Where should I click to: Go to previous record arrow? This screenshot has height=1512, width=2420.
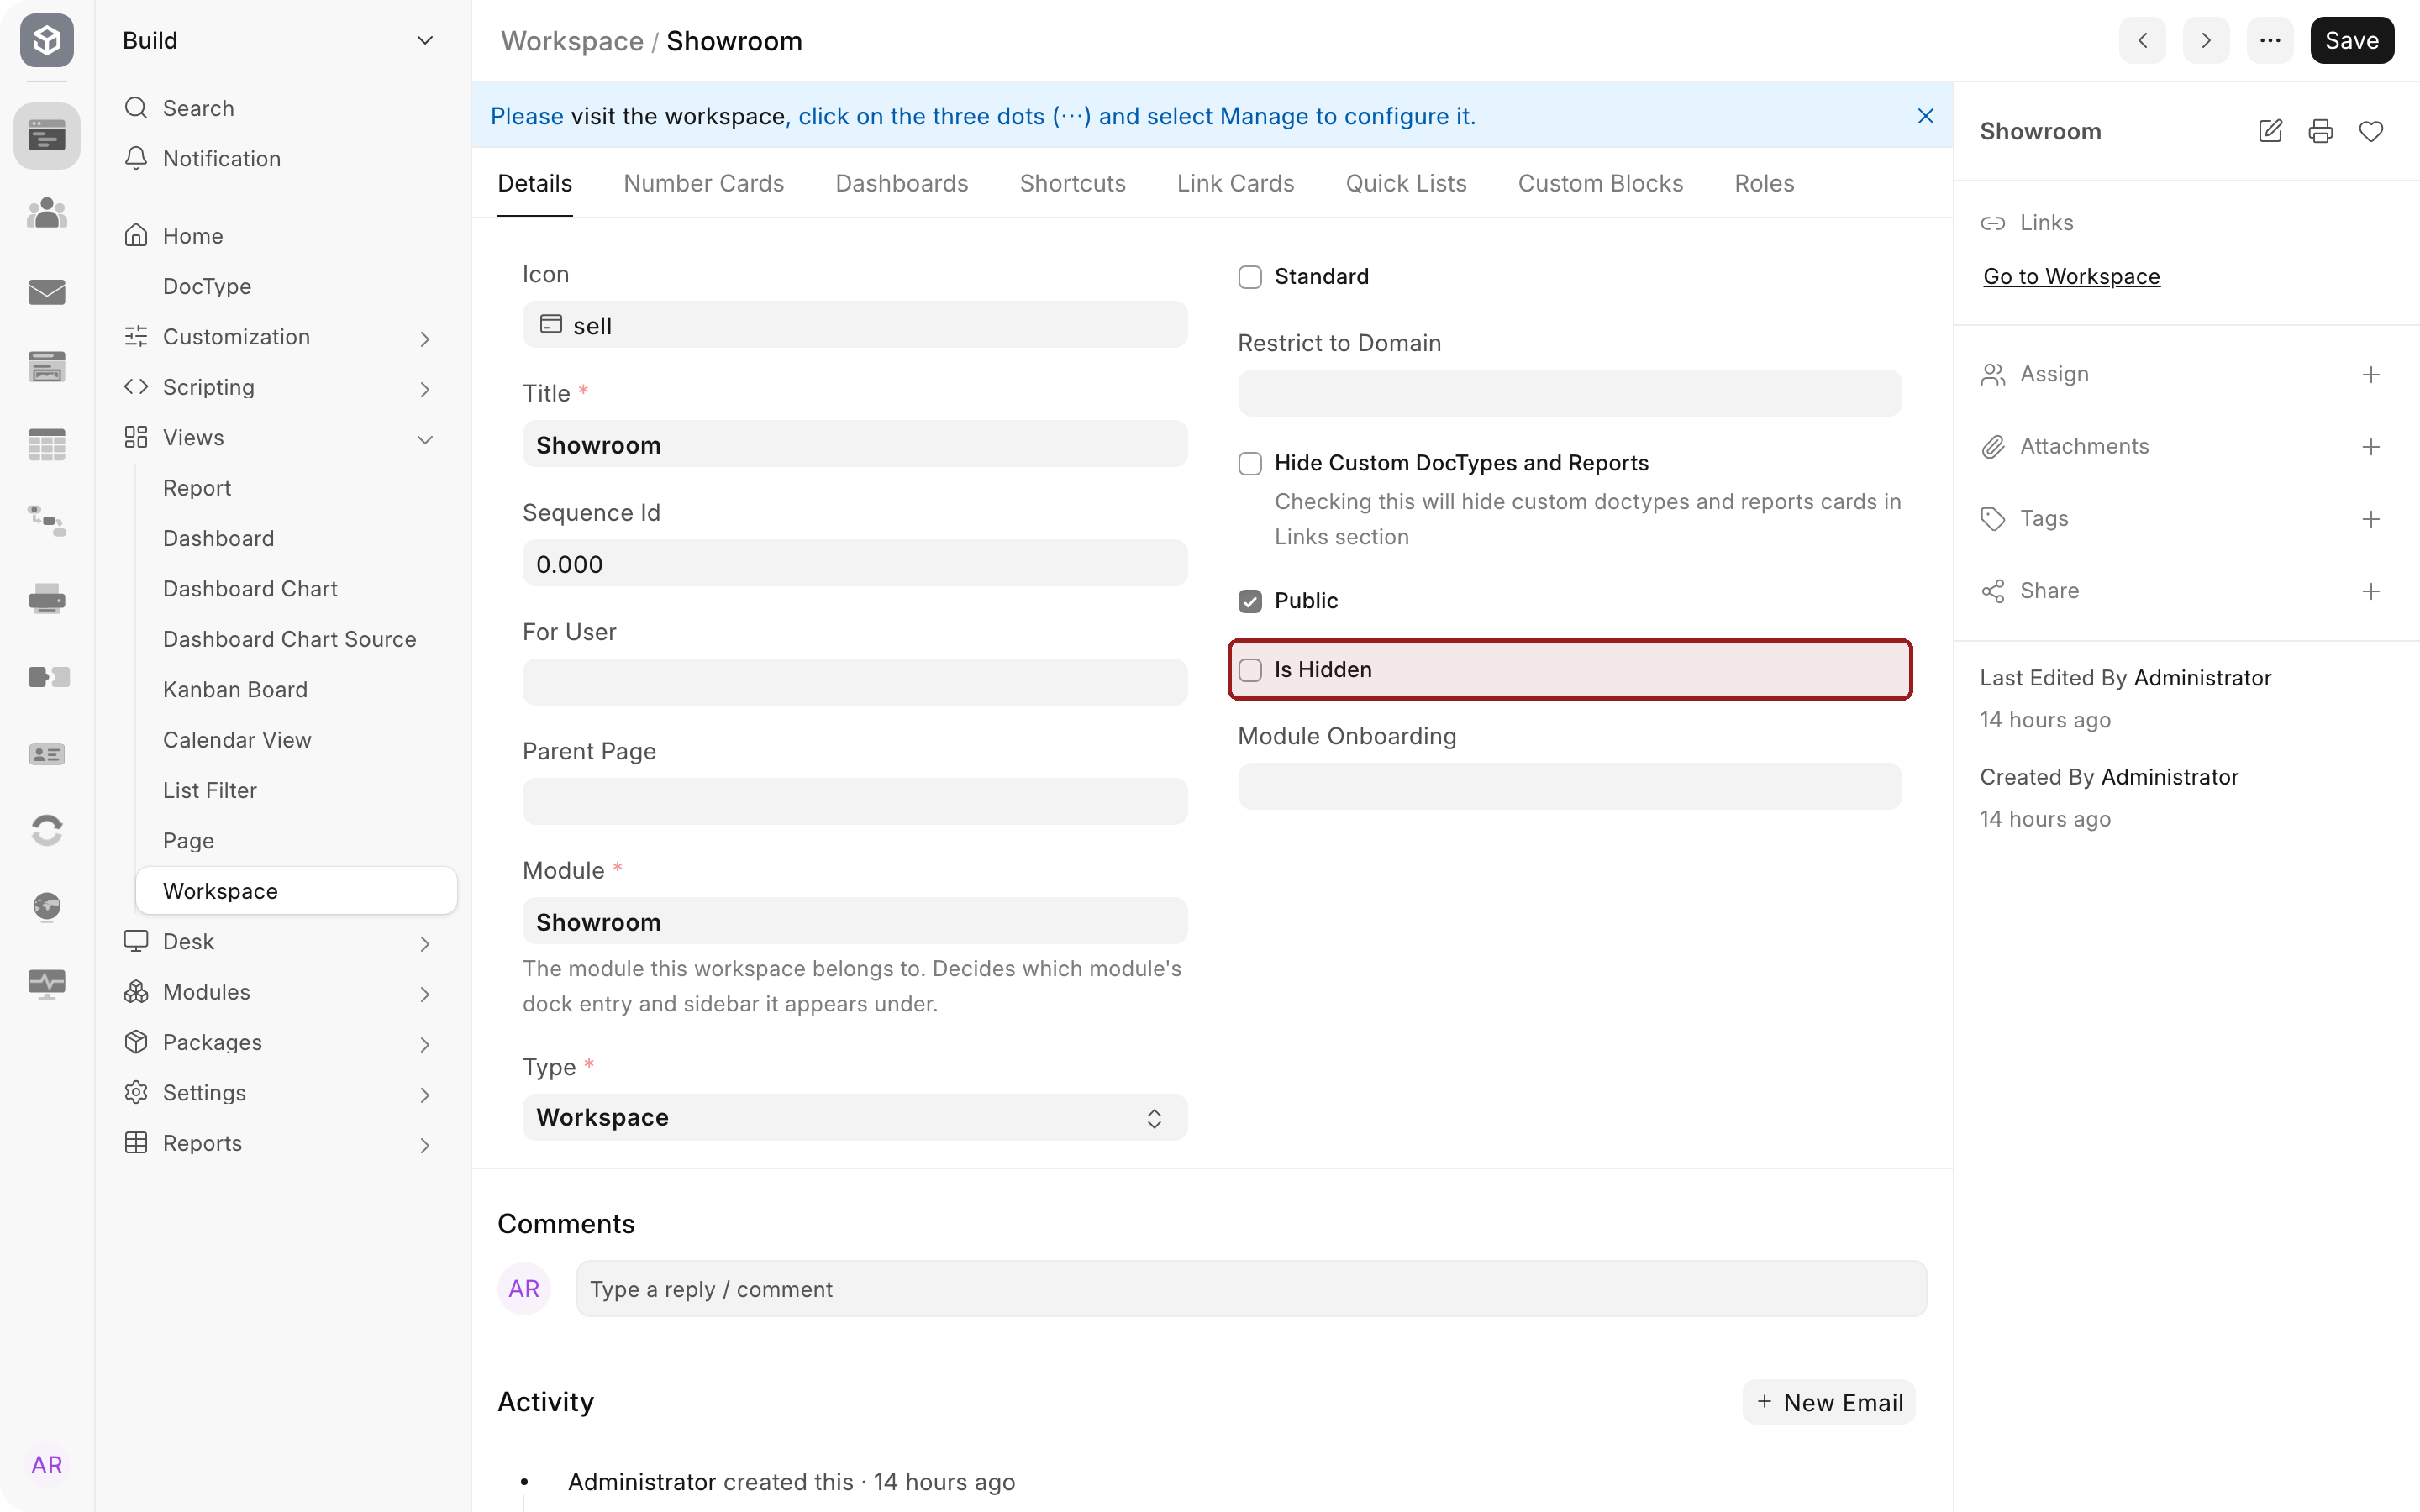[x=2142, y=41]
